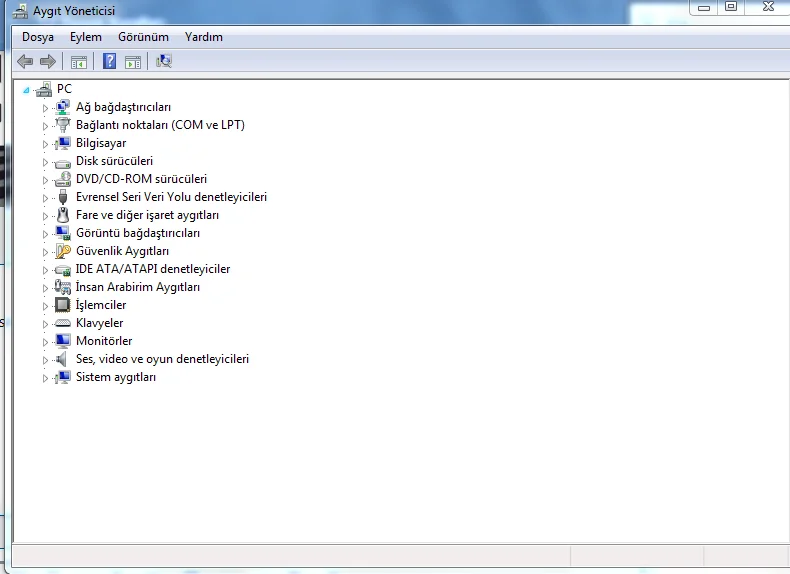The height and width of the screenshot is (574, 790).
Task: Expand Görüntü bağdaştırıcıları node
Action: [x=45, y=234]
